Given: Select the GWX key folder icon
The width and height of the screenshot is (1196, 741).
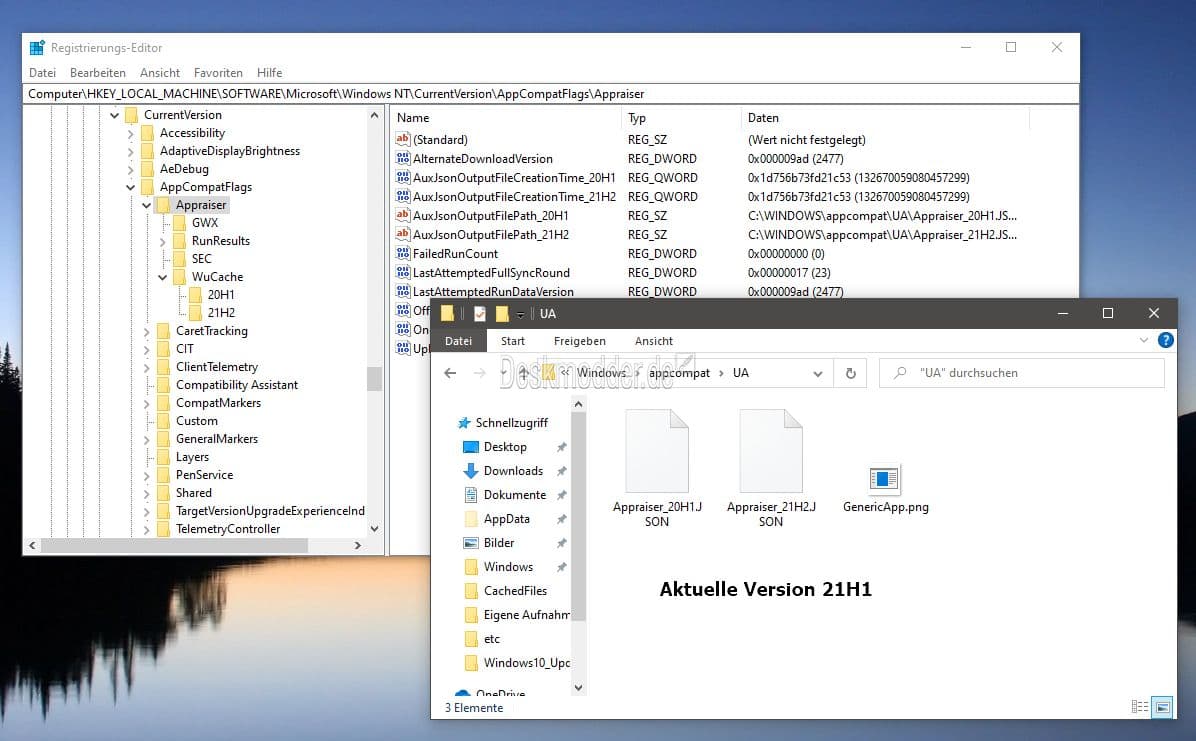Looking at the screenshot, I should pyautogui.click(x=180, y=223).
